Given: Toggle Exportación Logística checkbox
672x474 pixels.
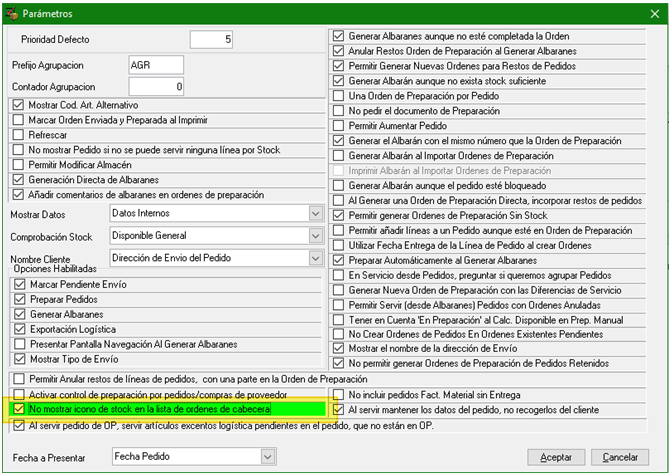Looking at the screenshot, I should 20,330.
